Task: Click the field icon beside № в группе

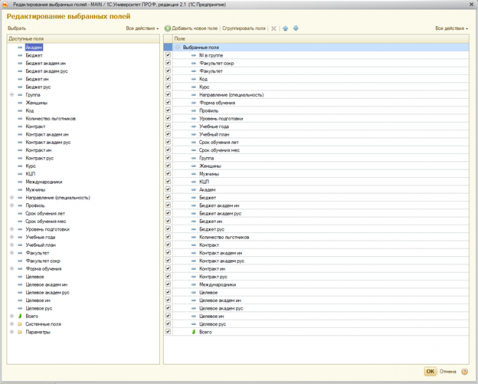Action: (x=194, y=55)
